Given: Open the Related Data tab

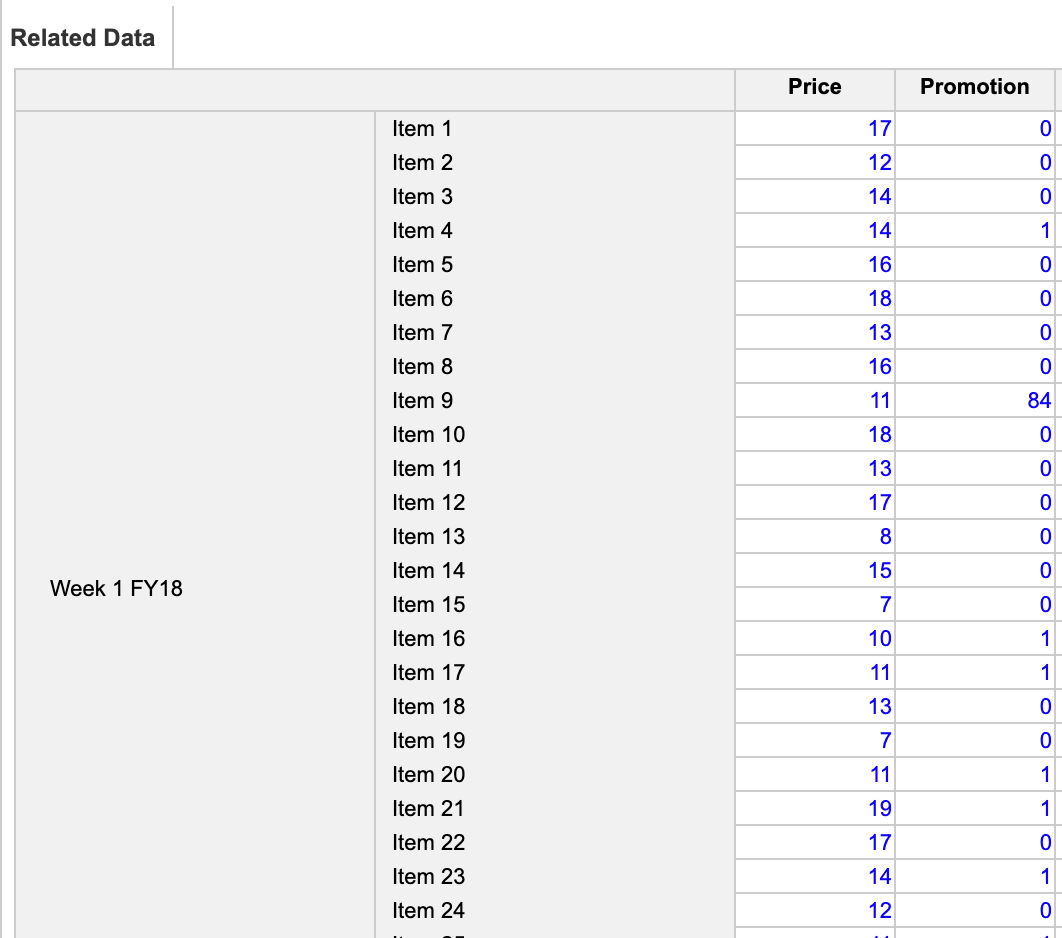Looking at the screenshot, I should (83, 38).
